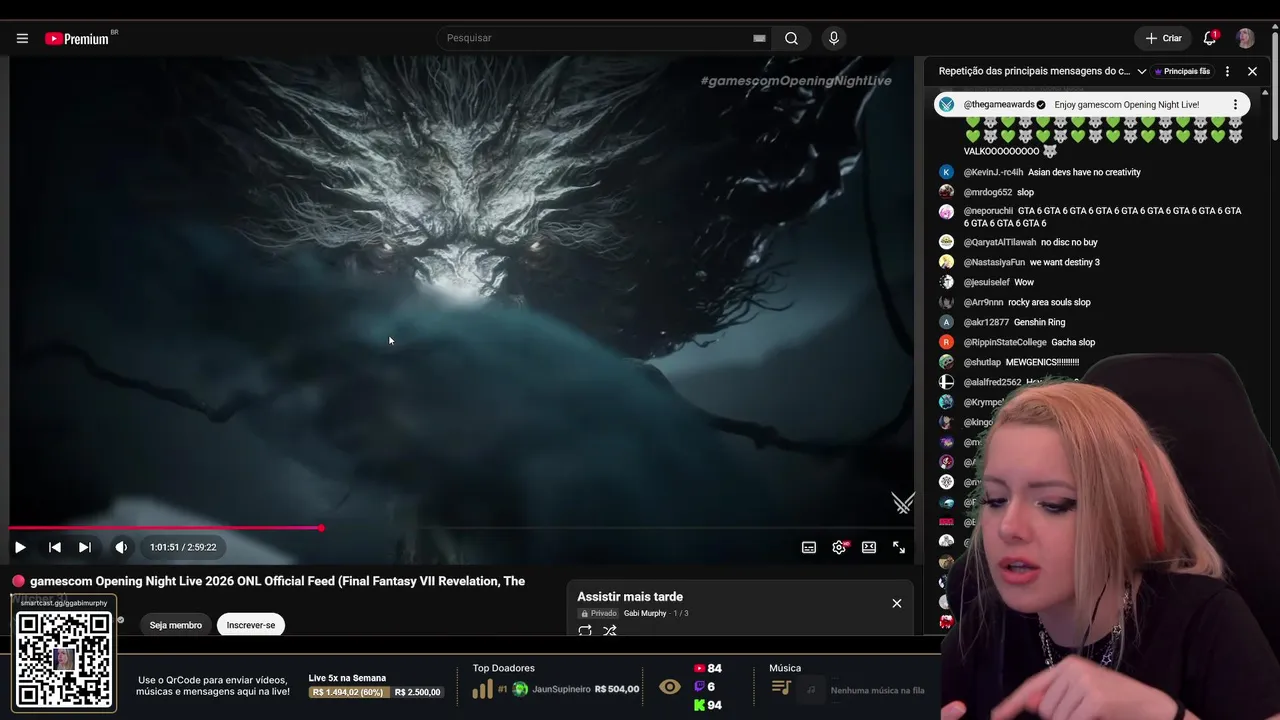Click the #gamescomOpeningNightLive hashtag overlay

coord(796,80)
